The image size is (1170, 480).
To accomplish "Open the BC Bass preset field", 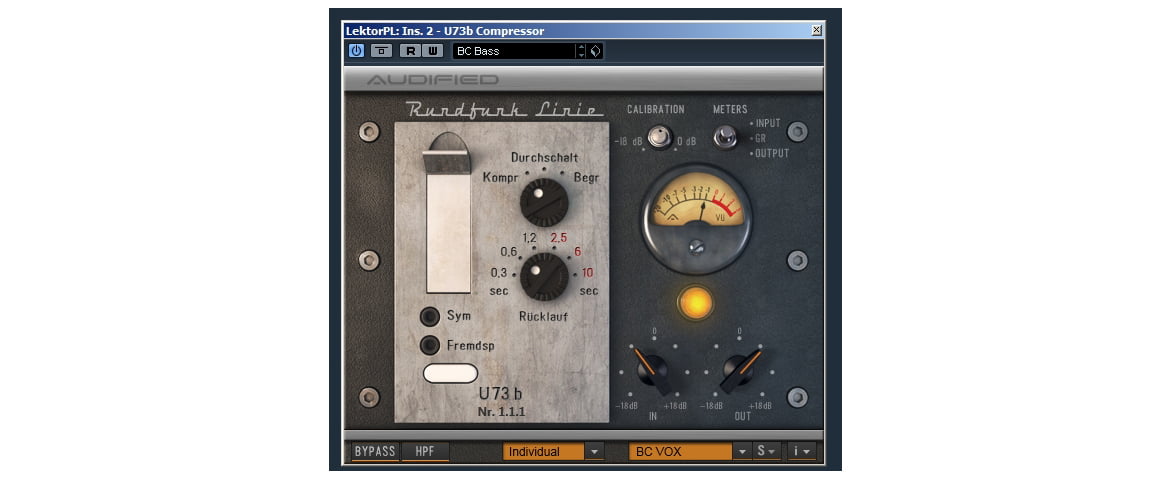I will click(513, 51).
